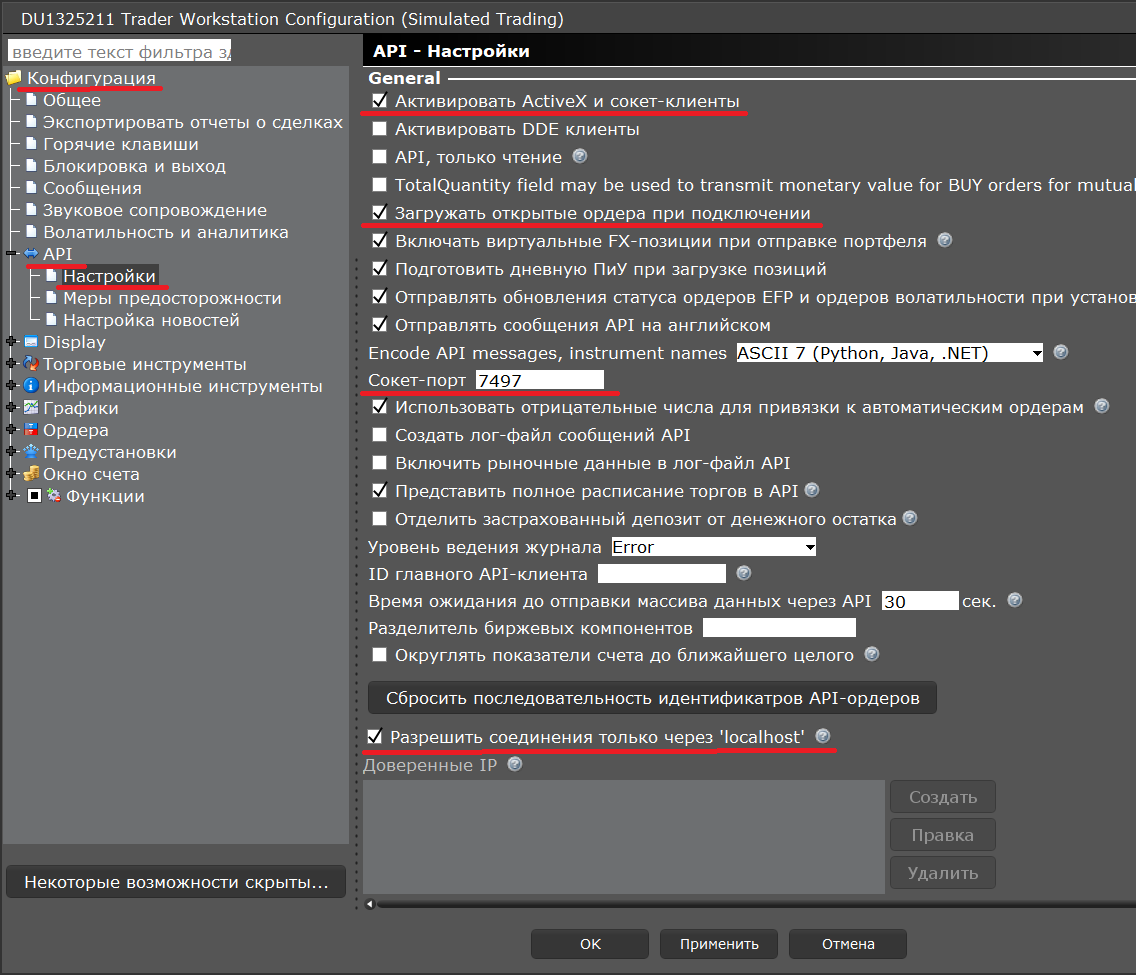The height and width of the screenshot is (975, 1136).
Task: Open help icon beside ID главного API-клиента
Action: point(744,573)
